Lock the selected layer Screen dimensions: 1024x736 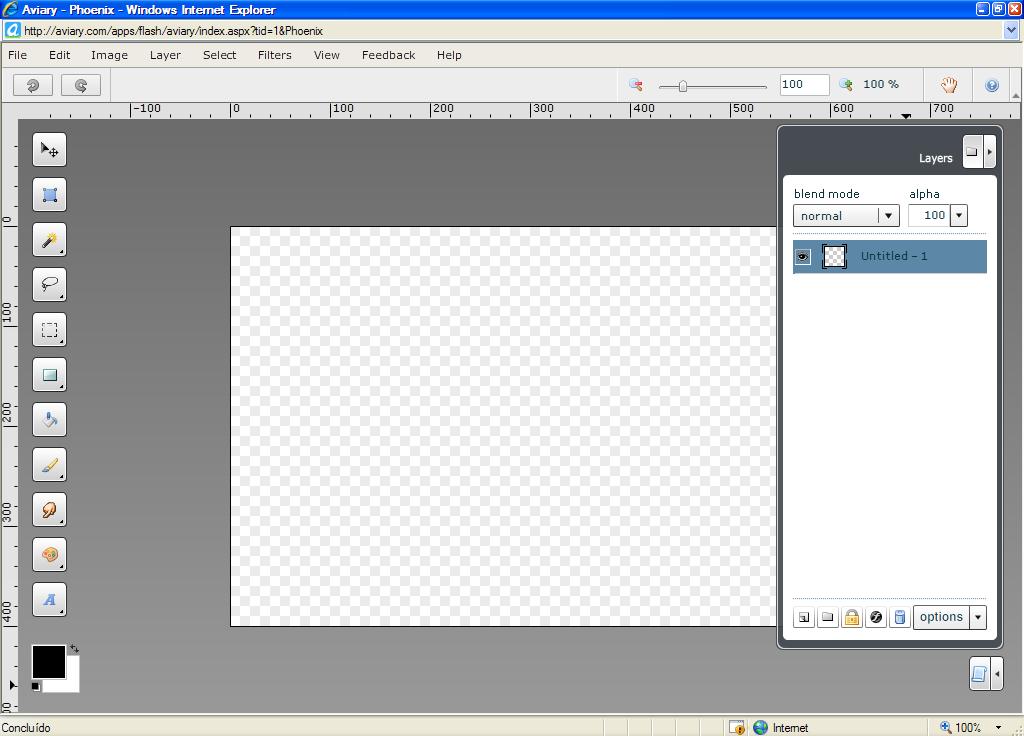click(x=852, y=617)
